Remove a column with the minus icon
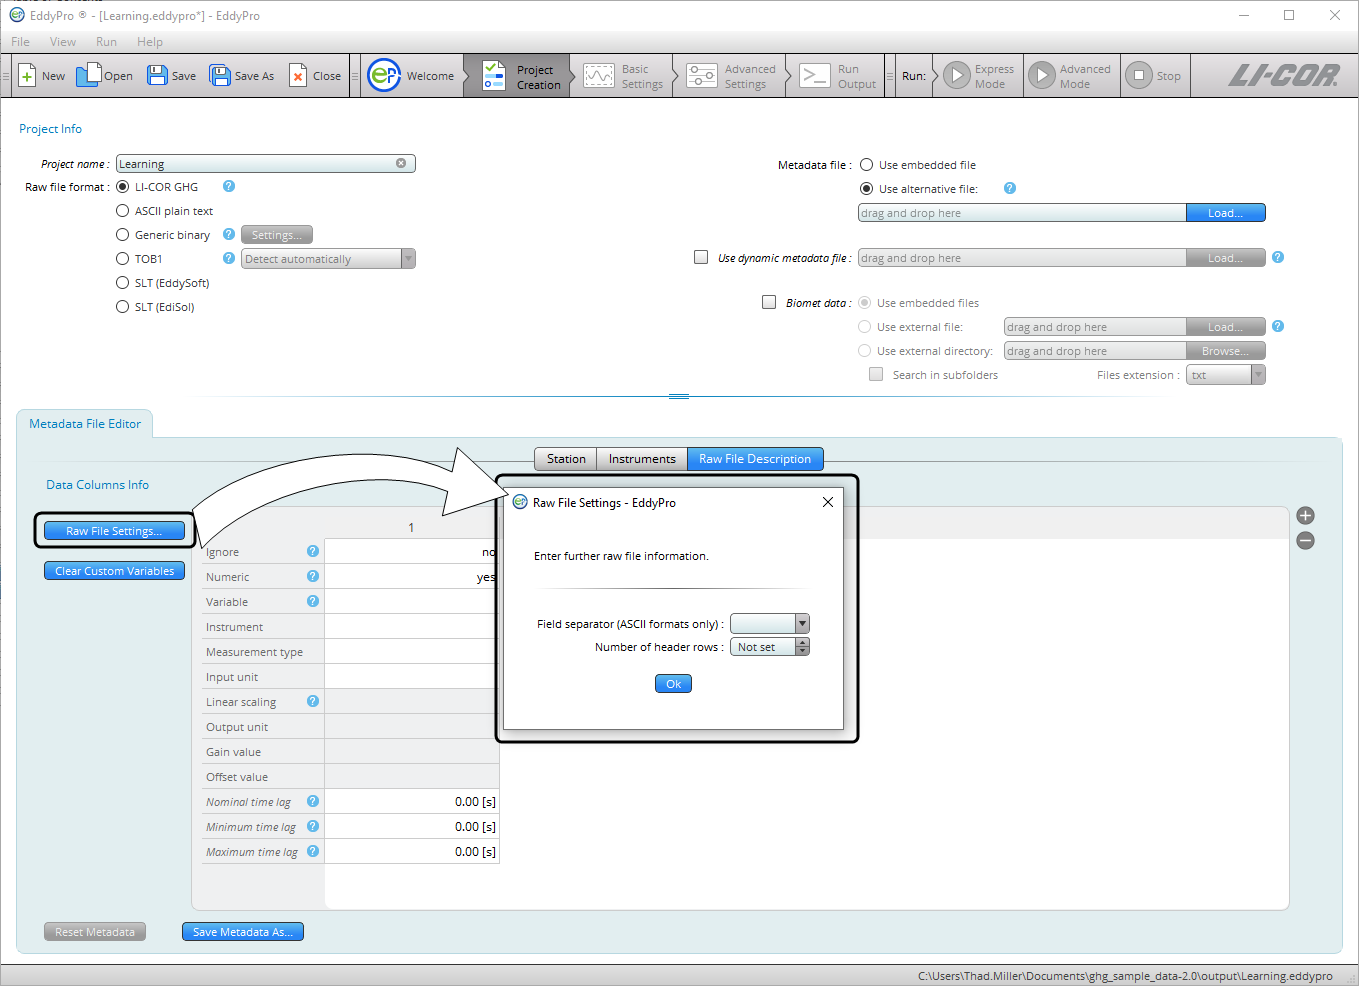This screenshot has width=1359, height=986. click(x=1305, y=541)
